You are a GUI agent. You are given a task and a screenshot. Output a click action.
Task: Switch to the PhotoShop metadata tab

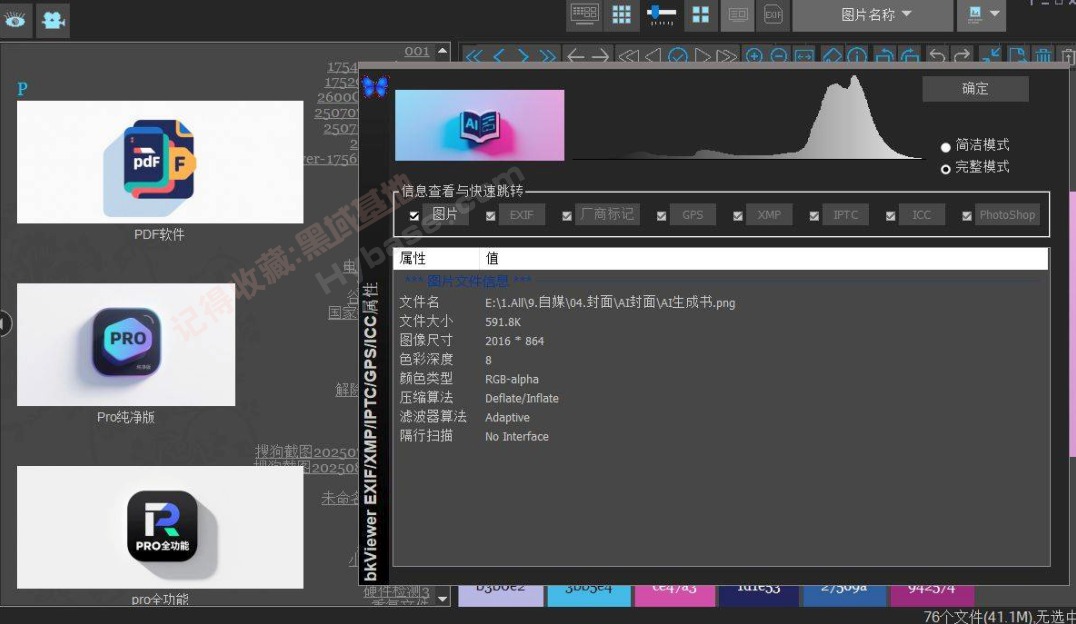pos(1007,214)
